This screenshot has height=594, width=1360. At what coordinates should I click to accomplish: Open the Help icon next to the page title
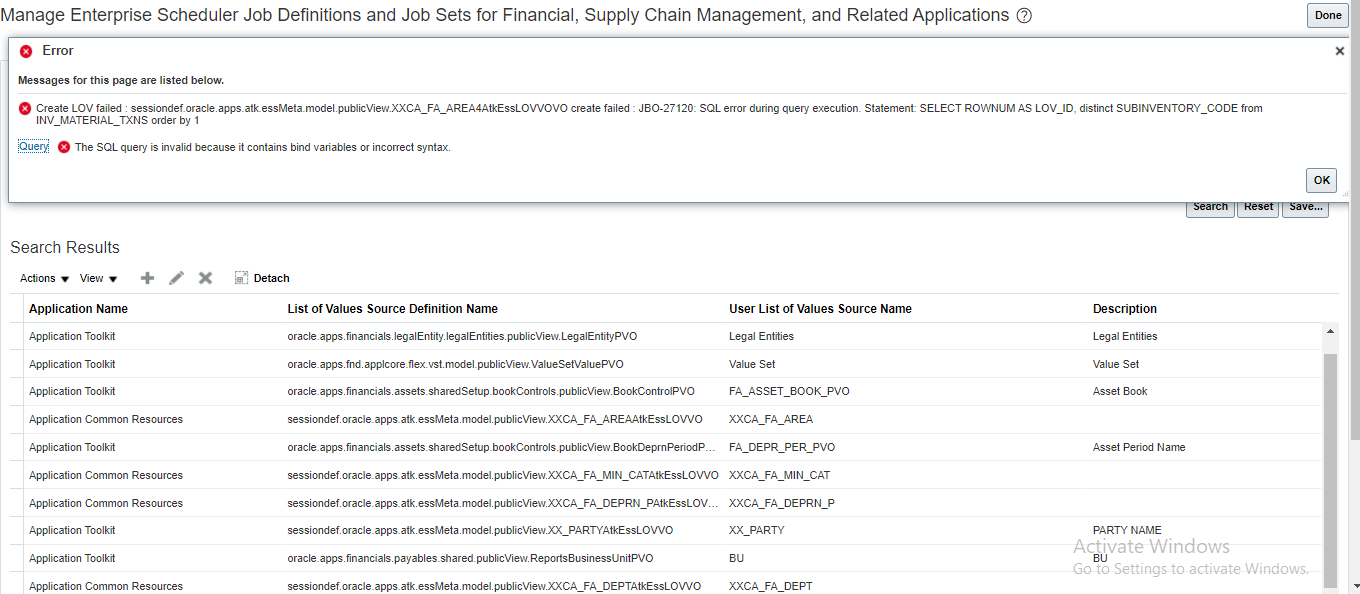(x=1023, y=15)
